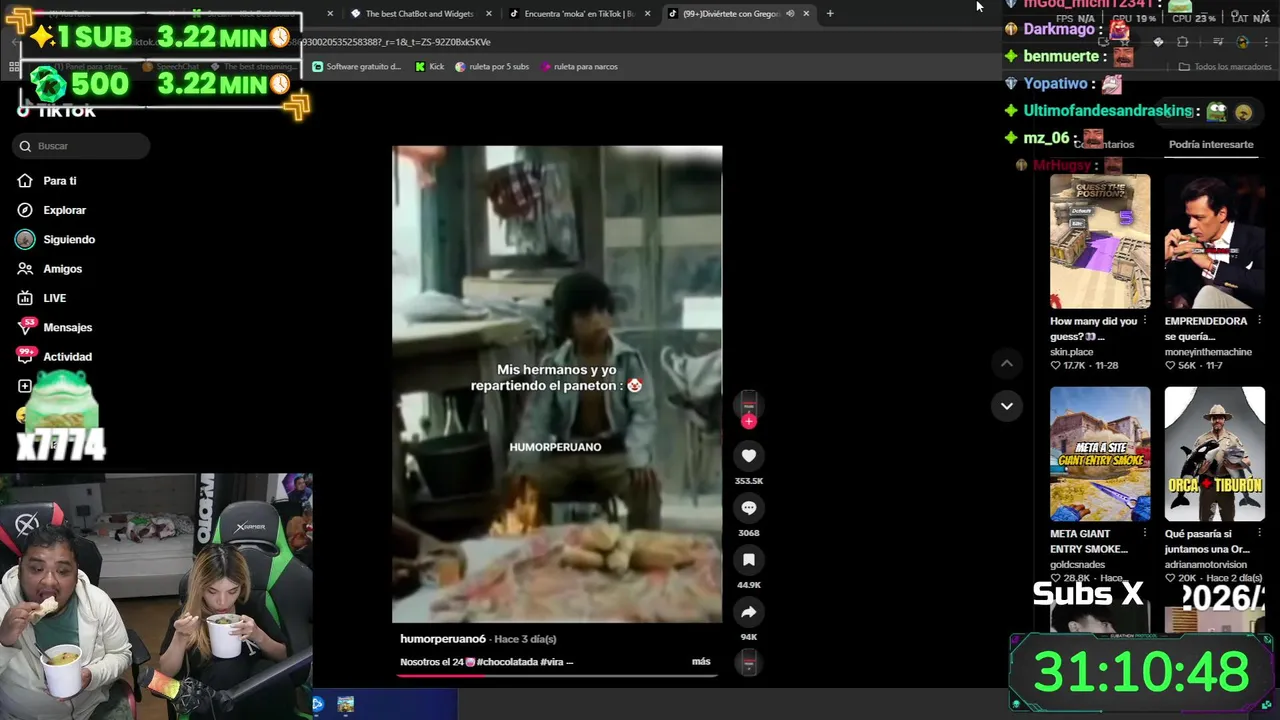The width and height of the screenshot is (1280, 720).
Task: Save the video using the bookmark icon
Action: tap(748, 560)
